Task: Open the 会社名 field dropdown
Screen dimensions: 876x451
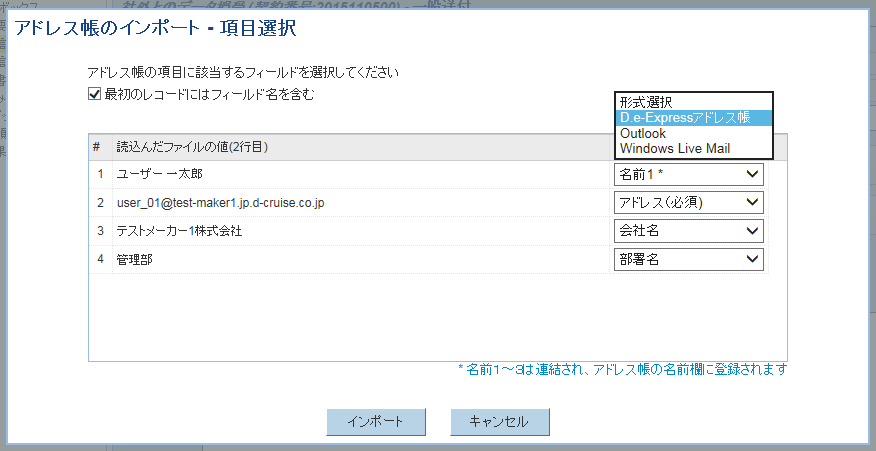Action: coord(688,231)
